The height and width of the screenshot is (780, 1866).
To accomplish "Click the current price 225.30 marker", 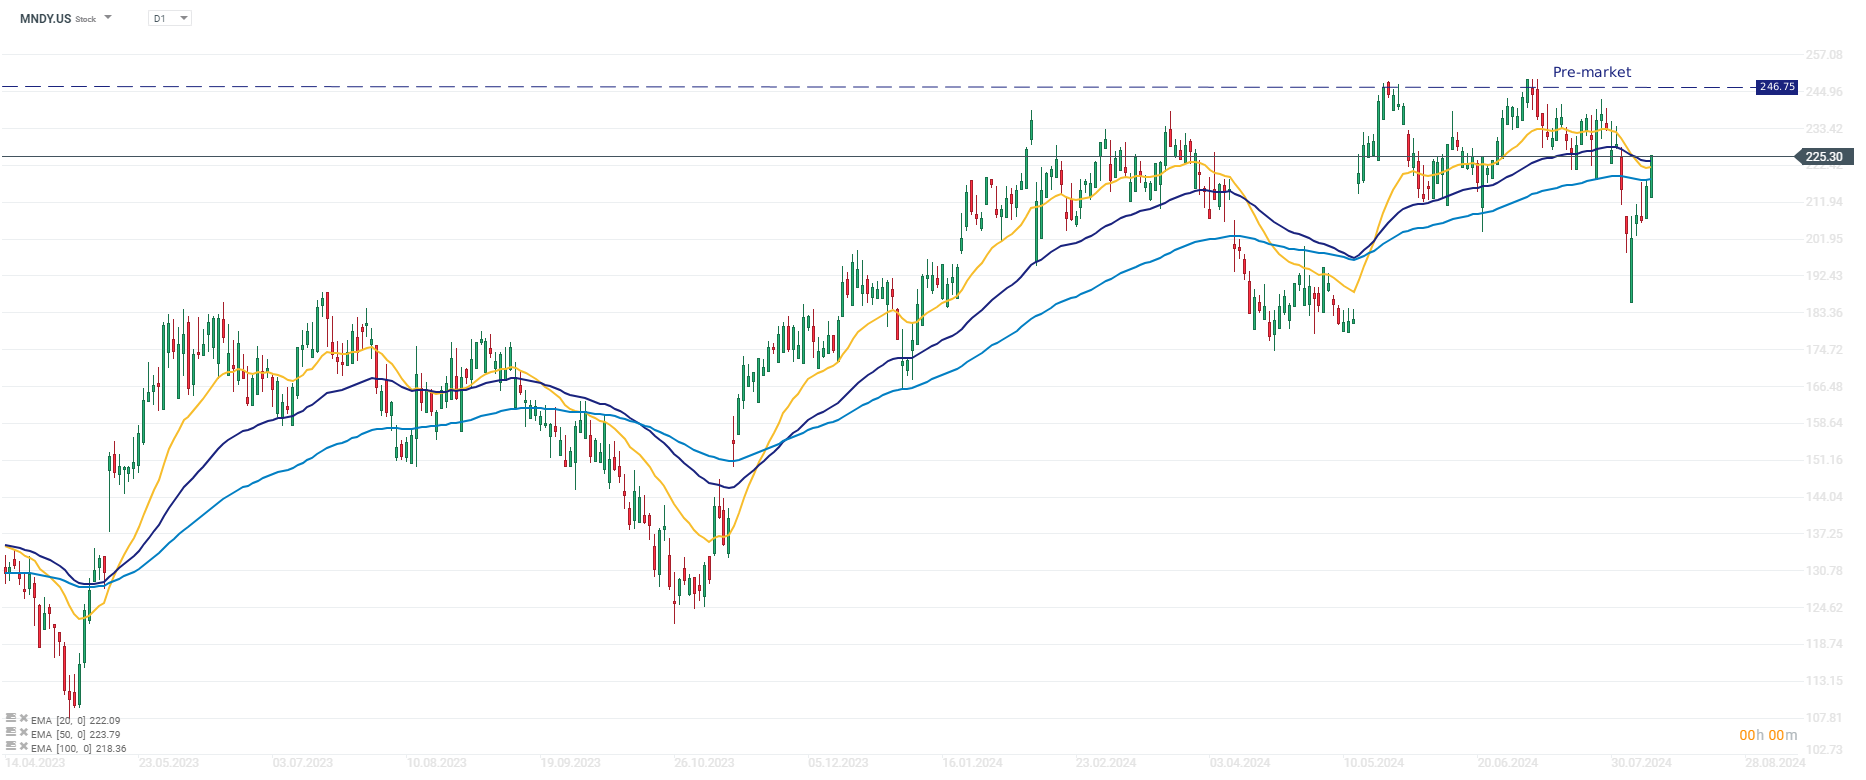I will click(x=1824, y=156).
